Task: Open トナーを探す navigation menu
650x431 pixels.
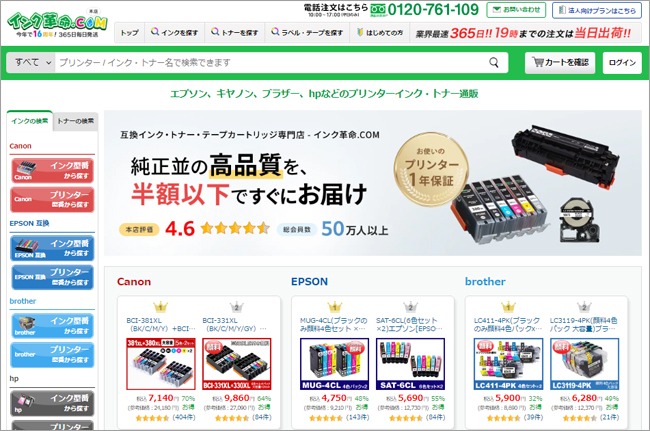Action: 234,32
